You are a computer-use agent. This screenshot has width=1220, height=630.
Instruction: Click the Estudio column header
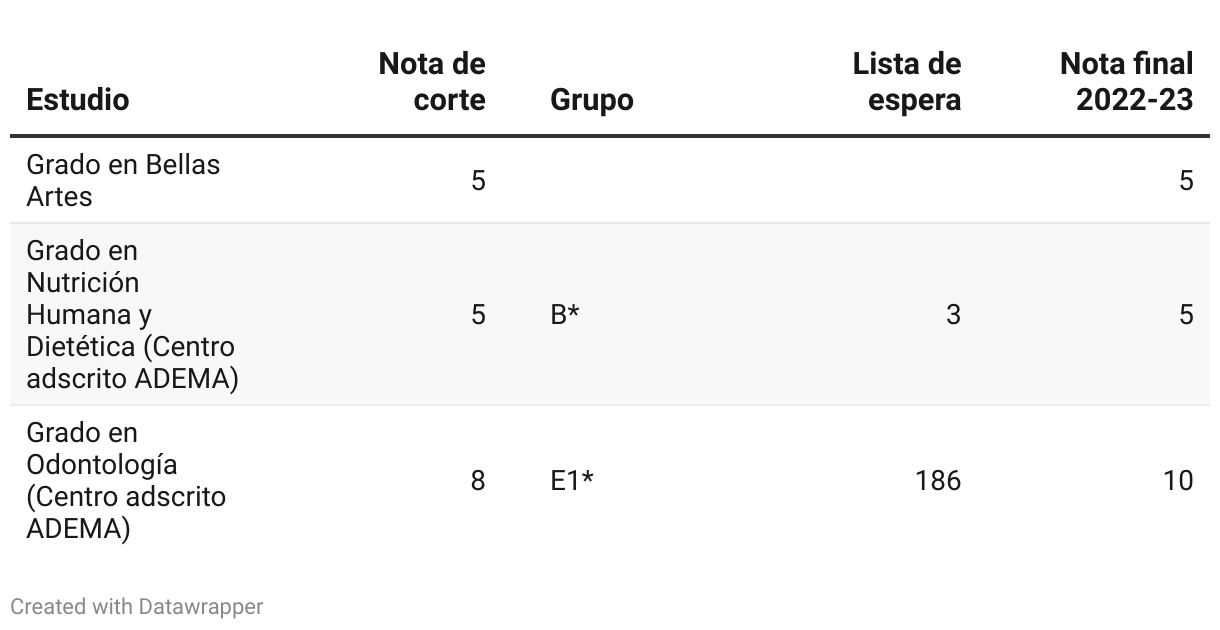pyautogui.click(x=78, y=100)
